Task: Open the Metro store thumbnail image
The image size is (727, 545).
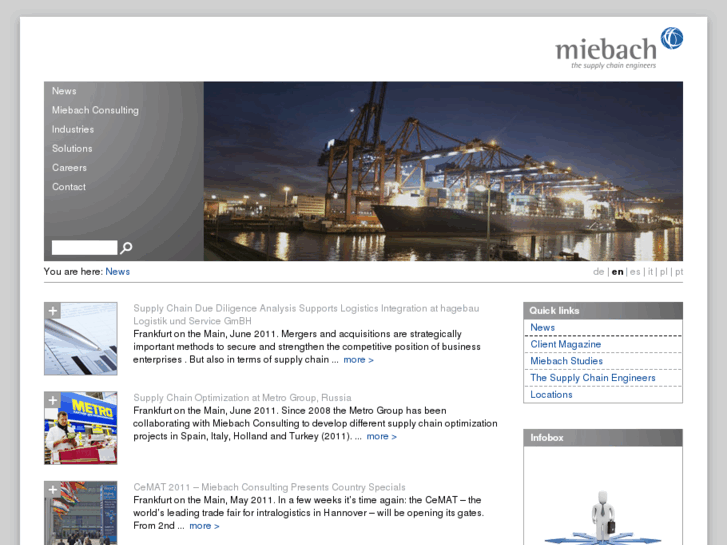Action: pyautogui.click(x=81, y=428)
